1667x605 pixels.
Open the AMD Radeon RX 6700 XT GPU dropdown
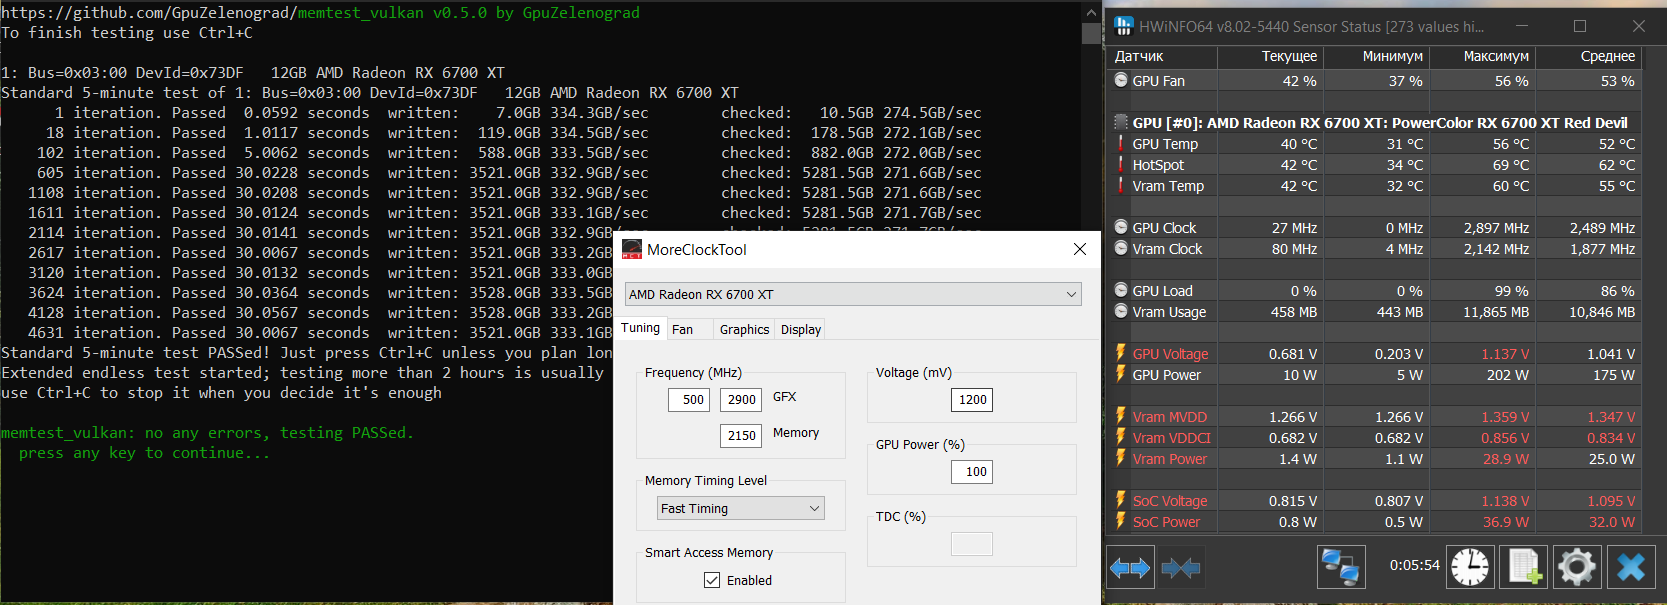coord(853,294)
